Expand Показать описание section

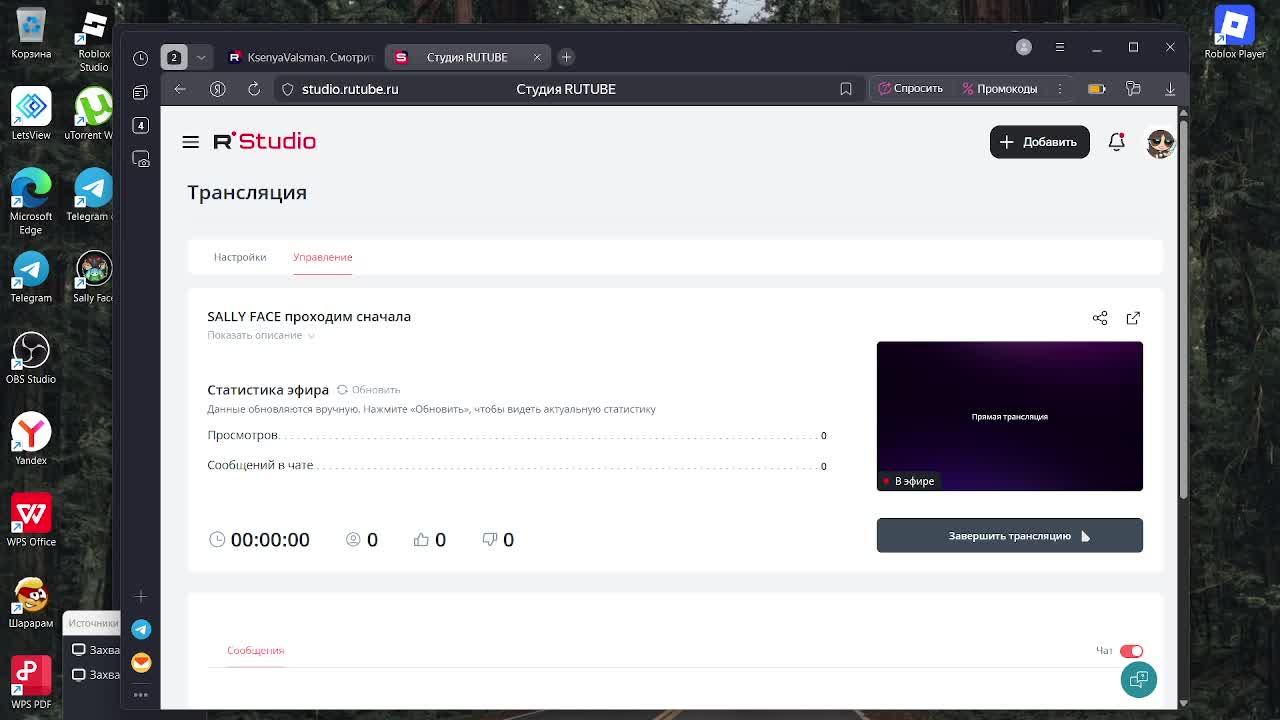[x=261, y=335]
